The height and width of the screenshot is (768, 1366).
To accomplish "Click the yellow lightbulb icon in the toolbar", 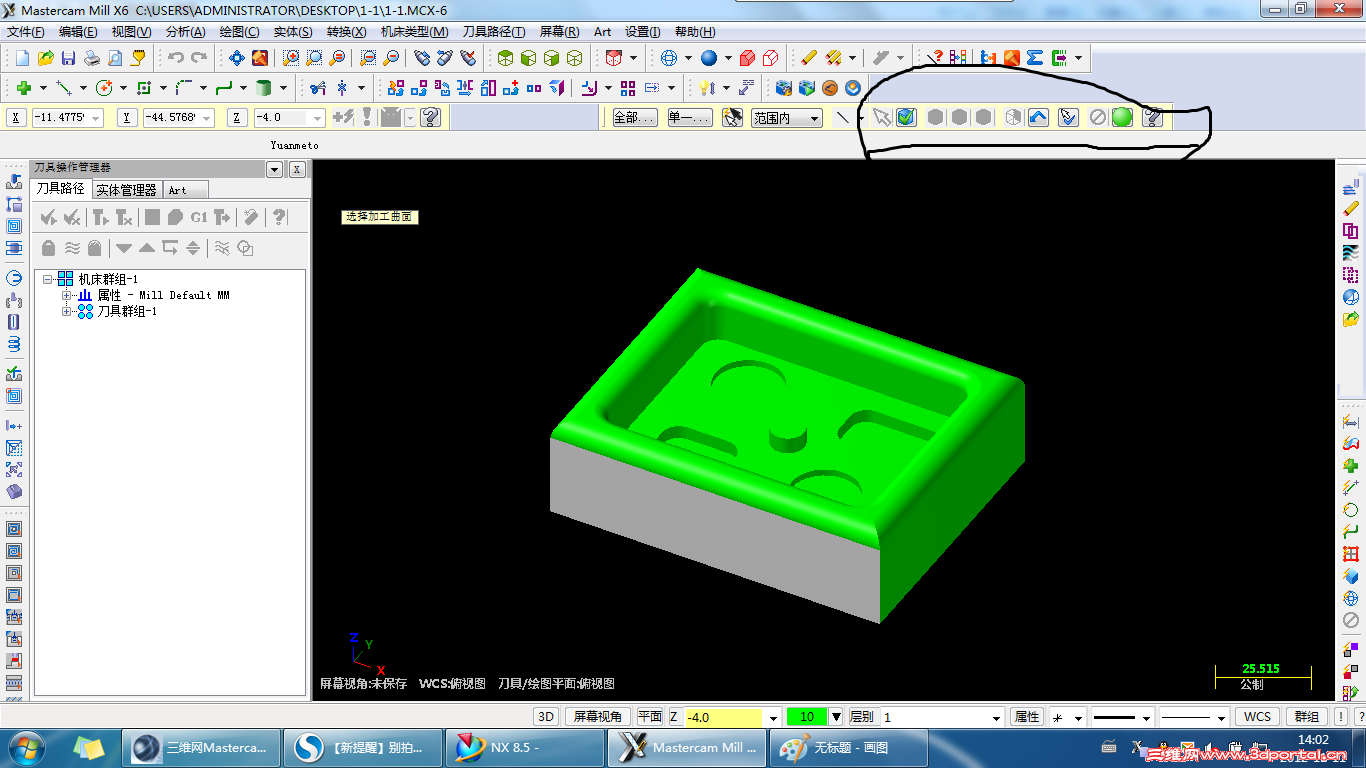I will (707, 88).
